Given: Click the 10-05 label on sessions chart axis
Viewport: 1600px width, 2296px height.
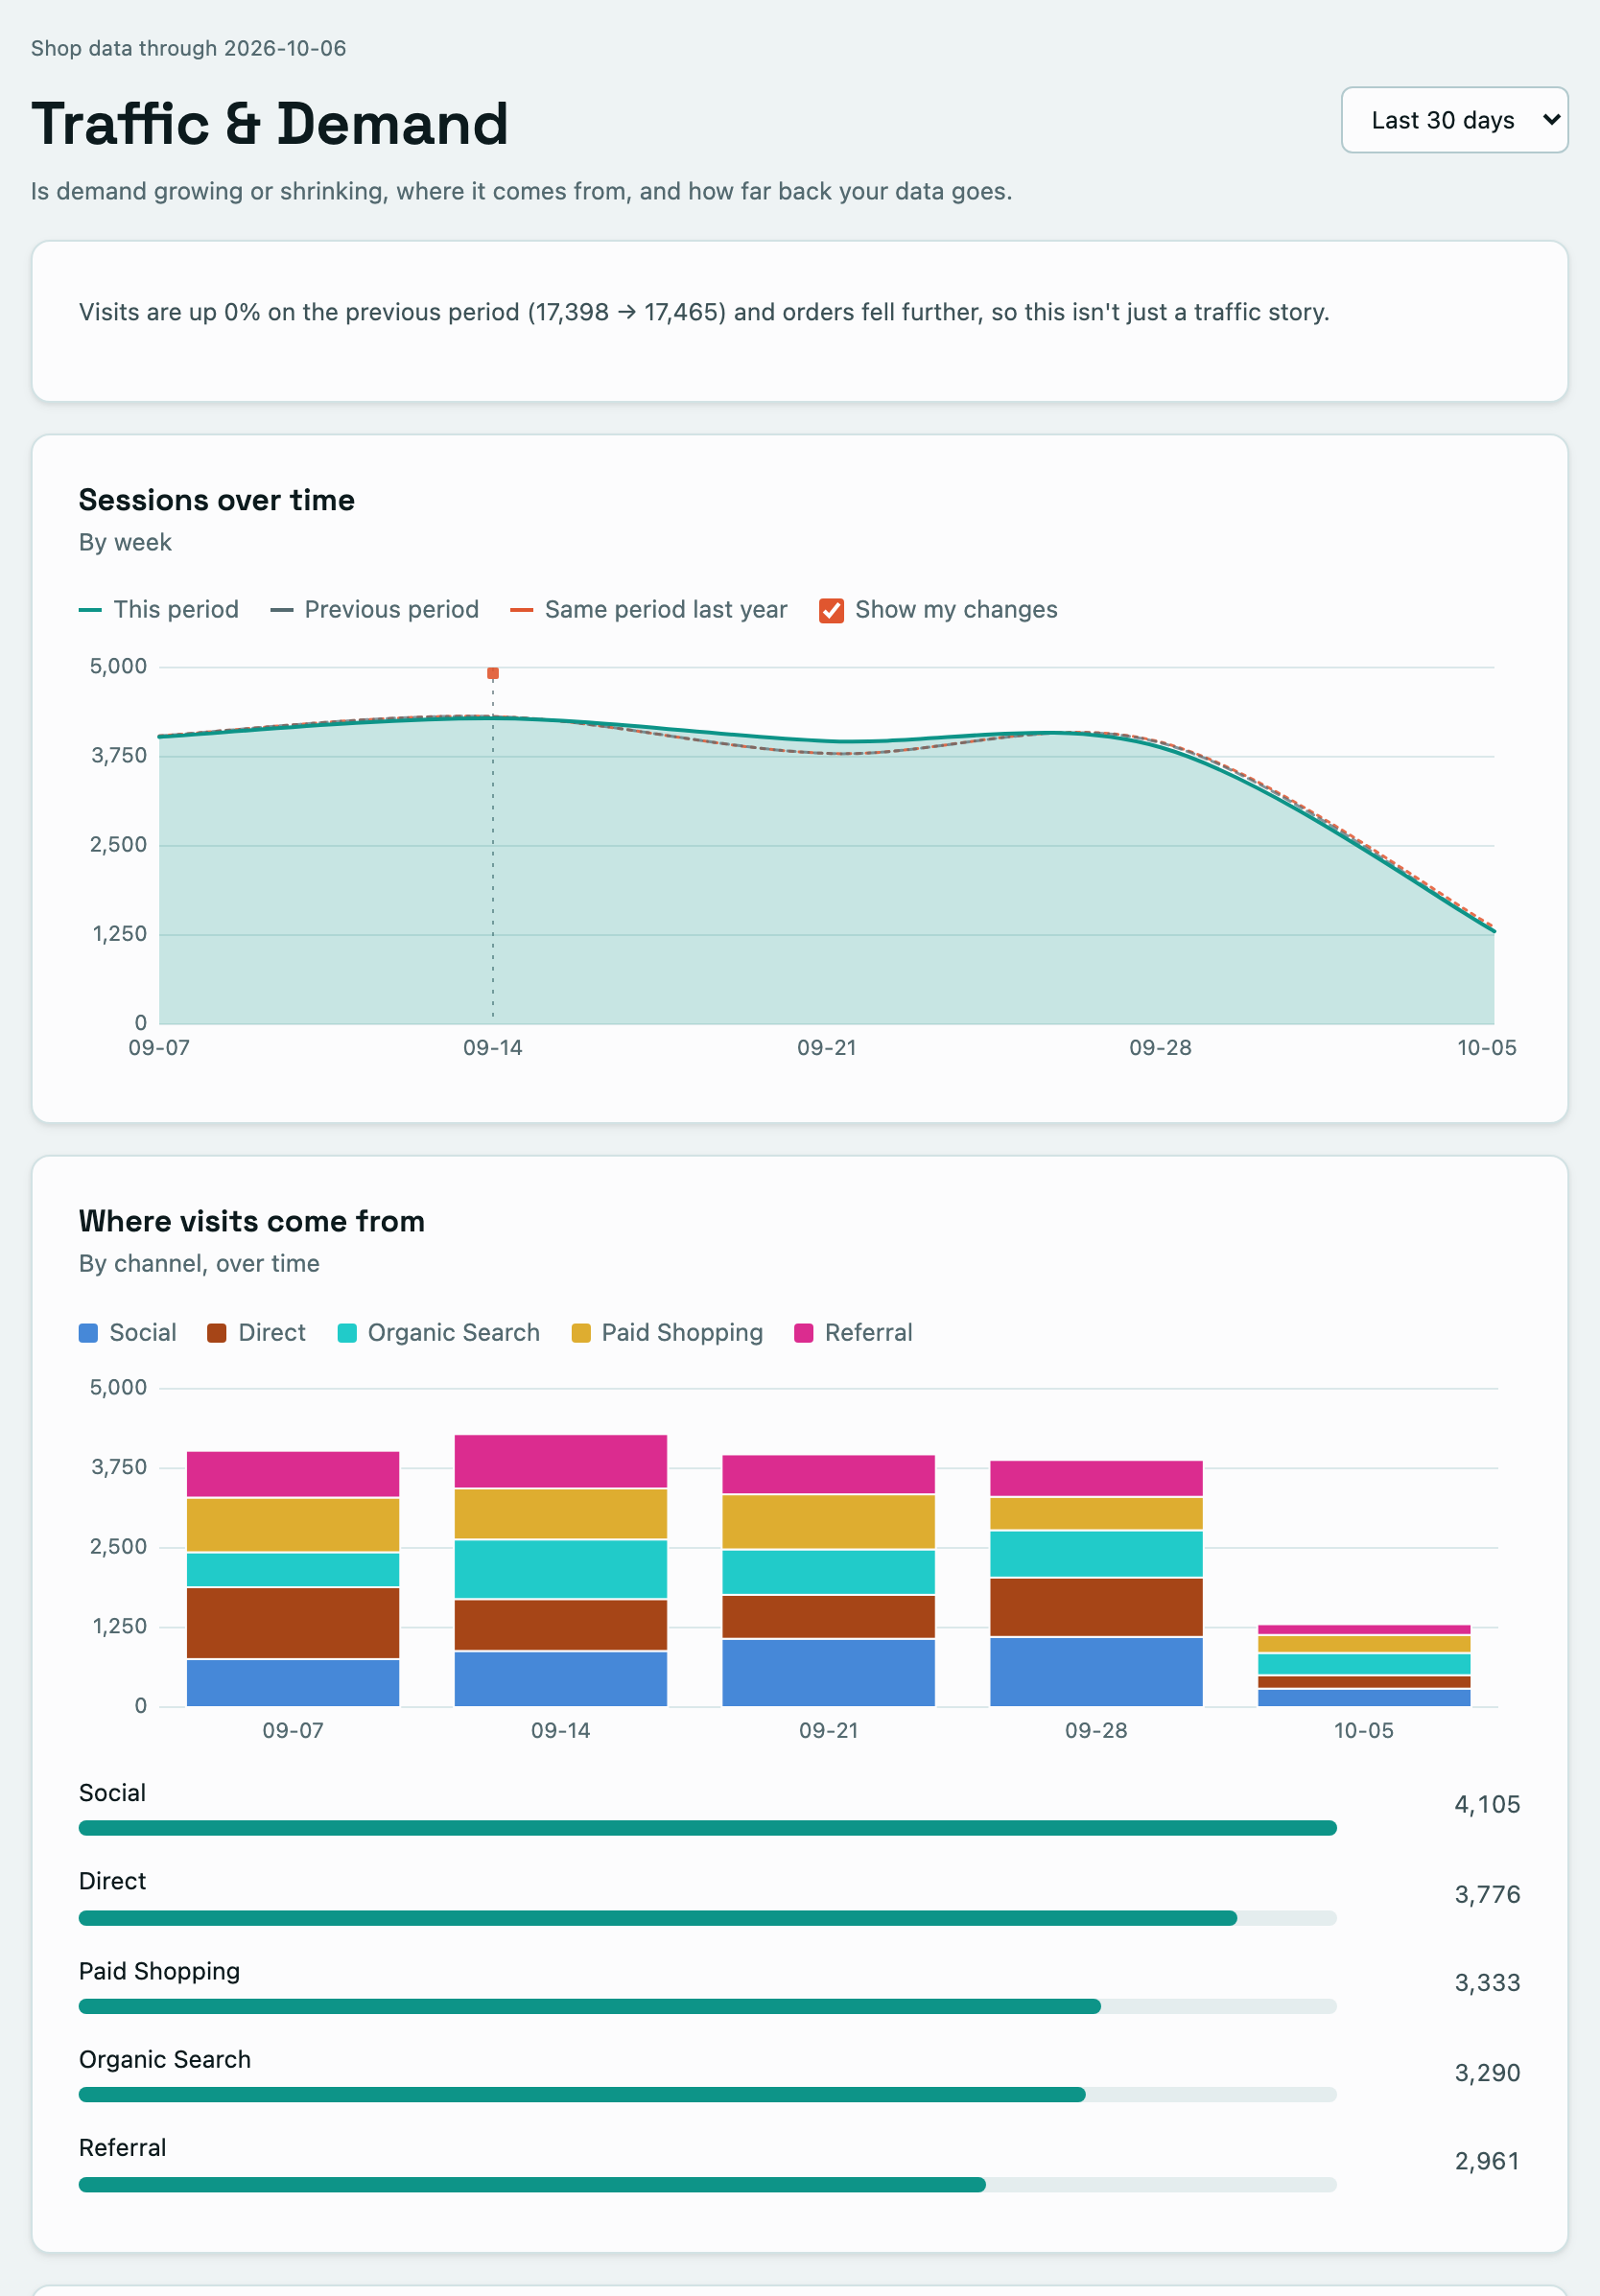Looking at the screenshot, I should click(x=1486, y=1048).
